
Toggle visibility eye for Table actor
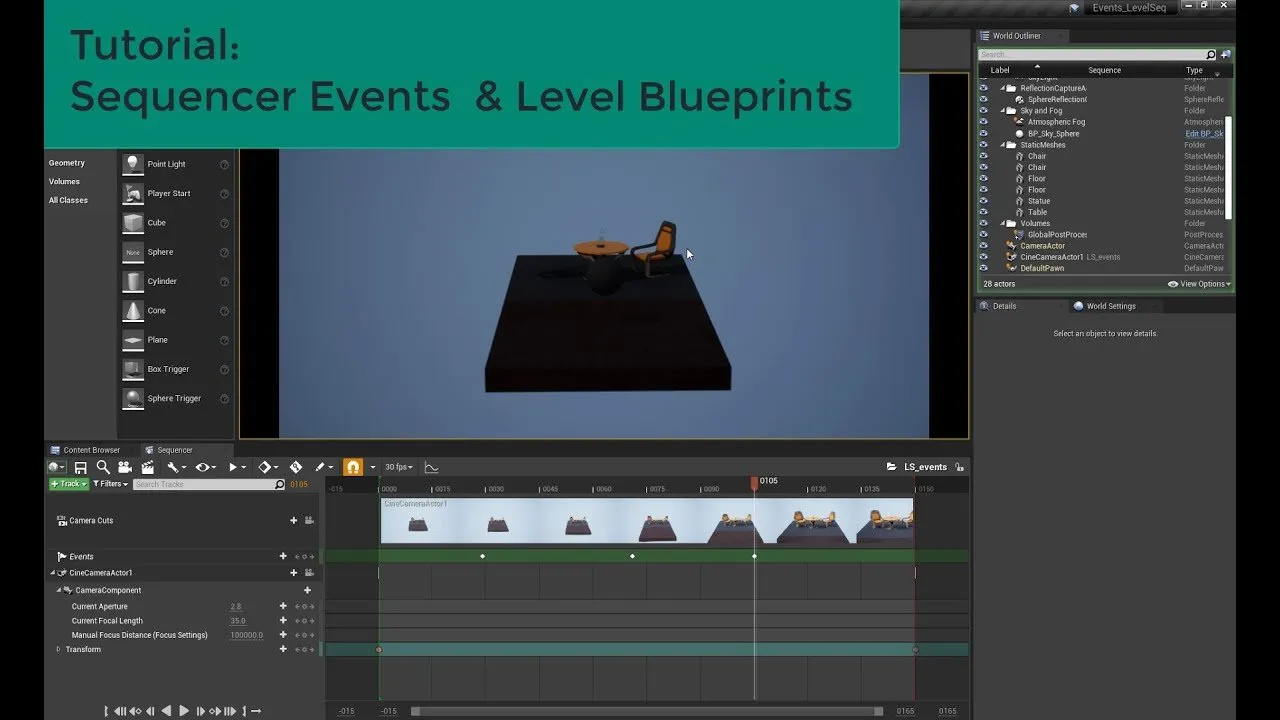pos(983,212)
